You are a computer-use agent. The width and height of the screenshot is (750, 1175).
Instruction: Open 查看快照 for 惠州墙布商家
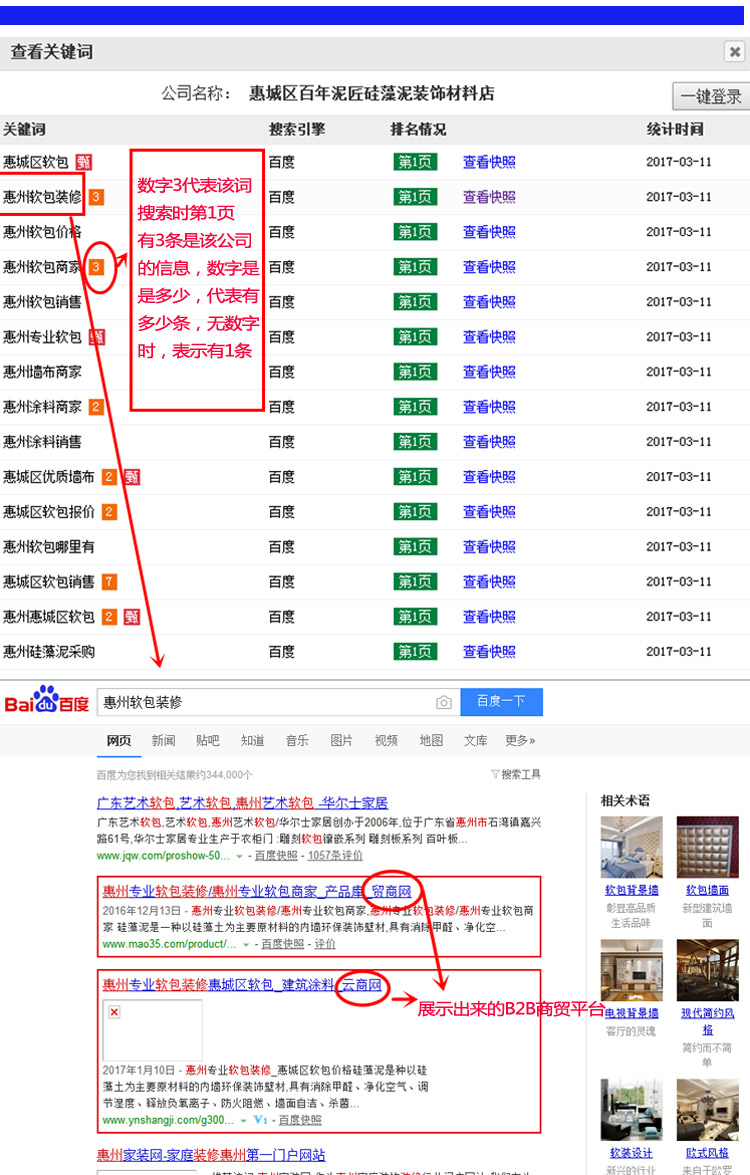[x=489, y=372]
